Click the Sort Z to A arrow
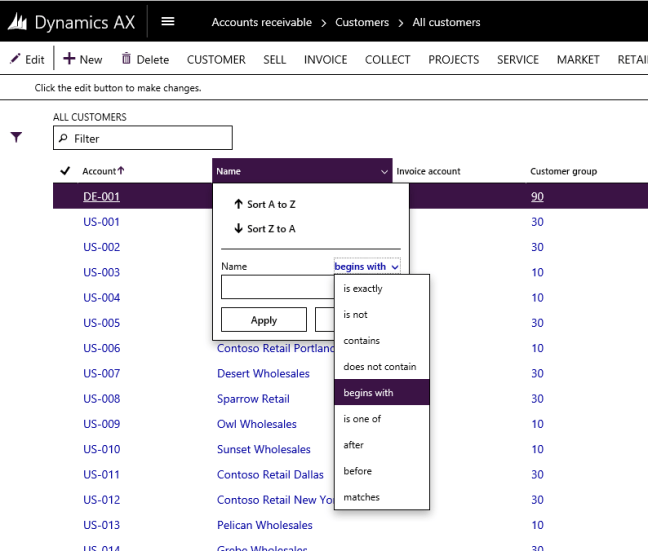 pyautogui.click(x=238, y=229)
